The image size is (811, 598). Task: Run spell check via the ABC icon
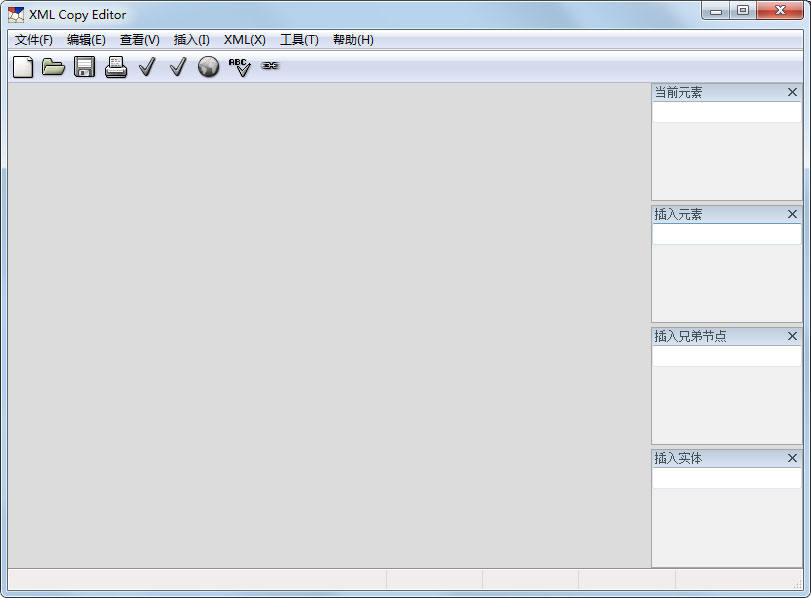pyautogui.click(x=240, y=66)
